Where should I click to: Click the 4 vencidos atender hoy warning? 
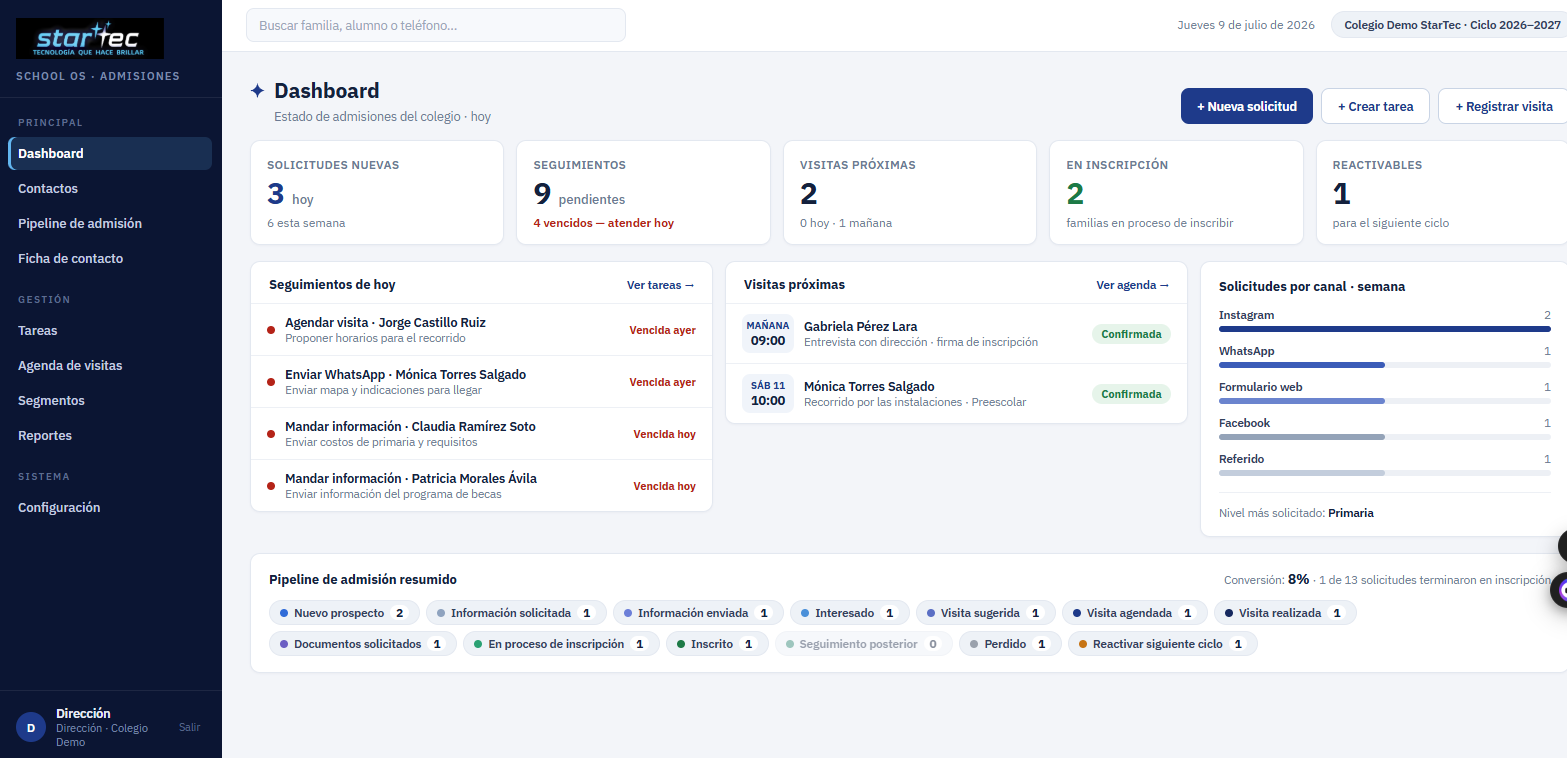[604, 223]
